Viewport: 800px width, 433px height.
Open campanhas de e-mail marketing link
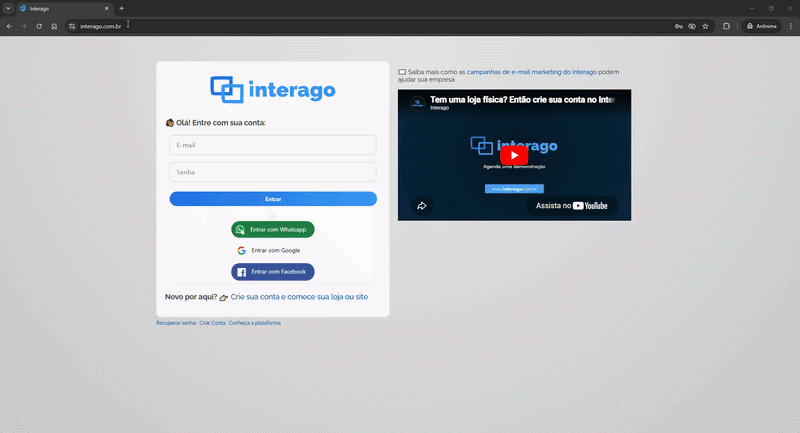coord(532,72)
